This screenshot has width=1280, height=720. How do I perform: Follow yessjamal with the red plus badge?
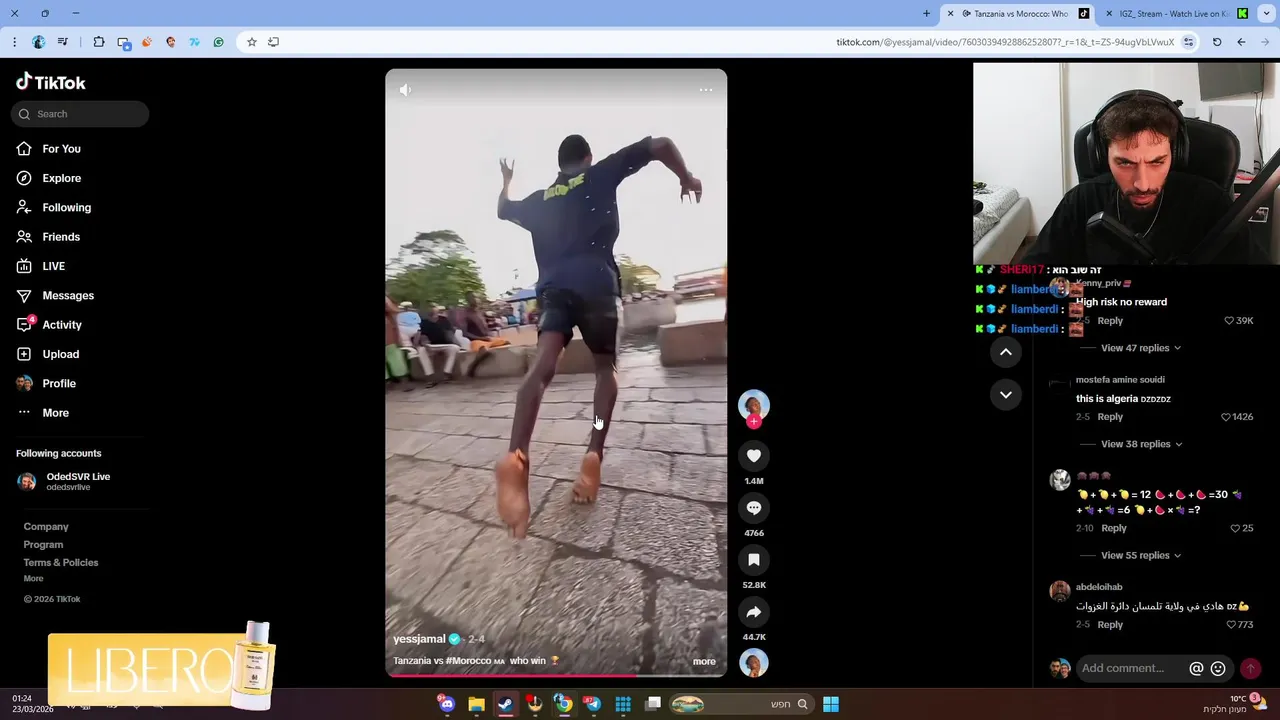754,422
